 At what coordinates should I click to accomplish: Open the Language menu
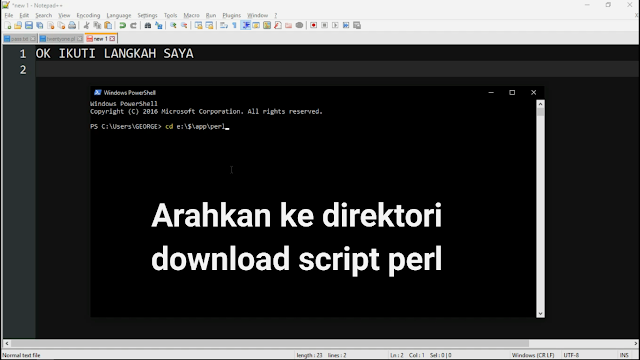[119, 15]
